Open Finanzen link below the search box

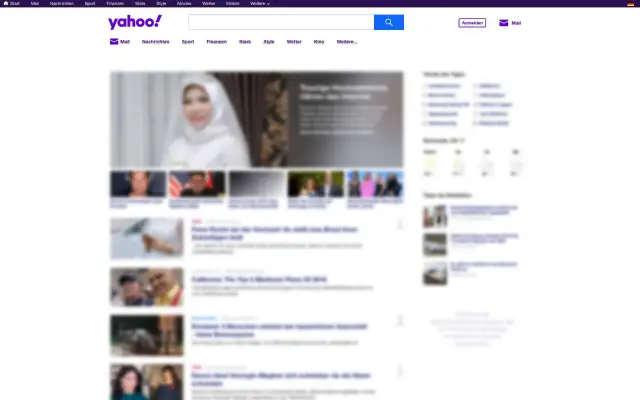(x=216, y=42)
